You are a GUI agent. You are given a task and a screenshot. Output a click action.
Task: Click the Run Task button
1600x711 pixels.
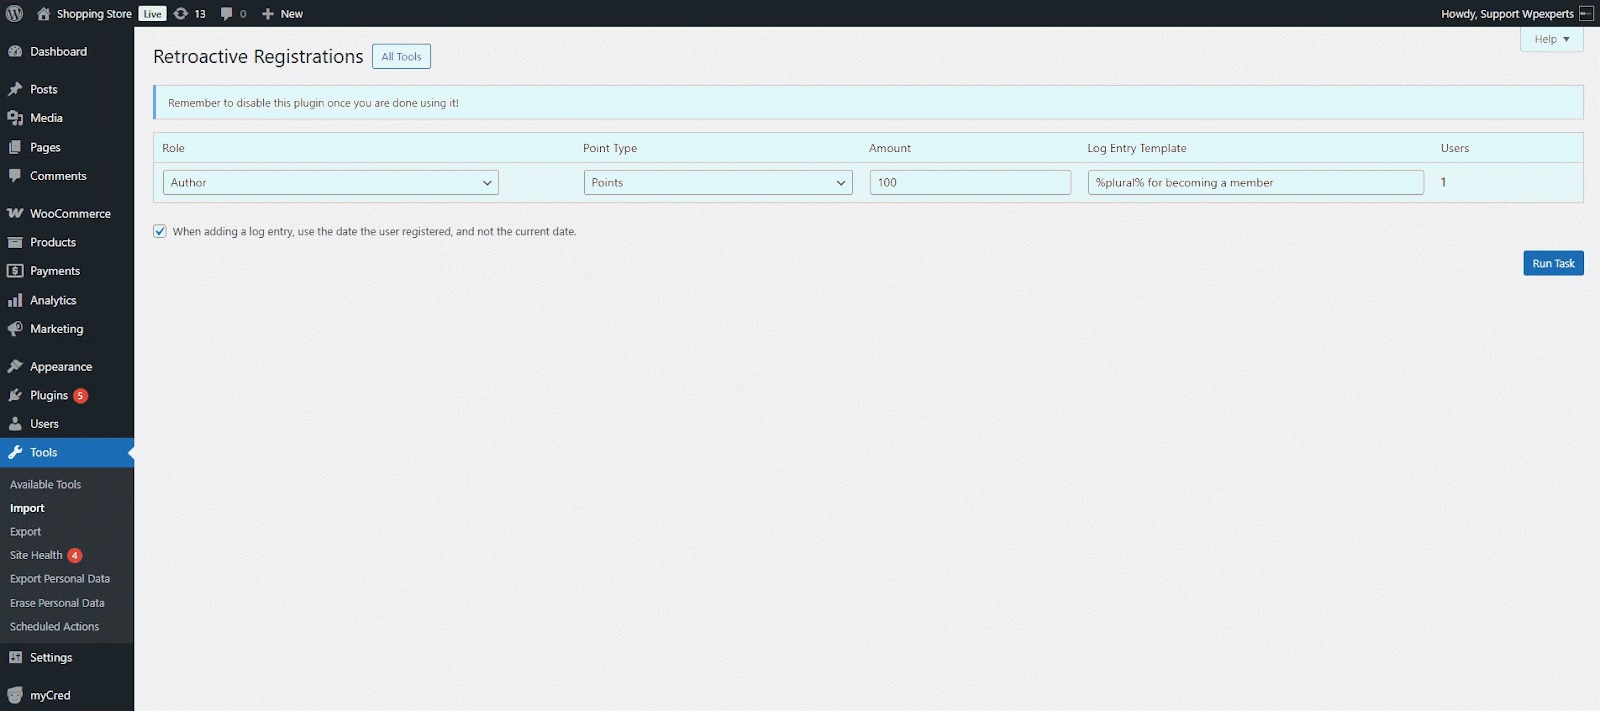point(1553,263)
